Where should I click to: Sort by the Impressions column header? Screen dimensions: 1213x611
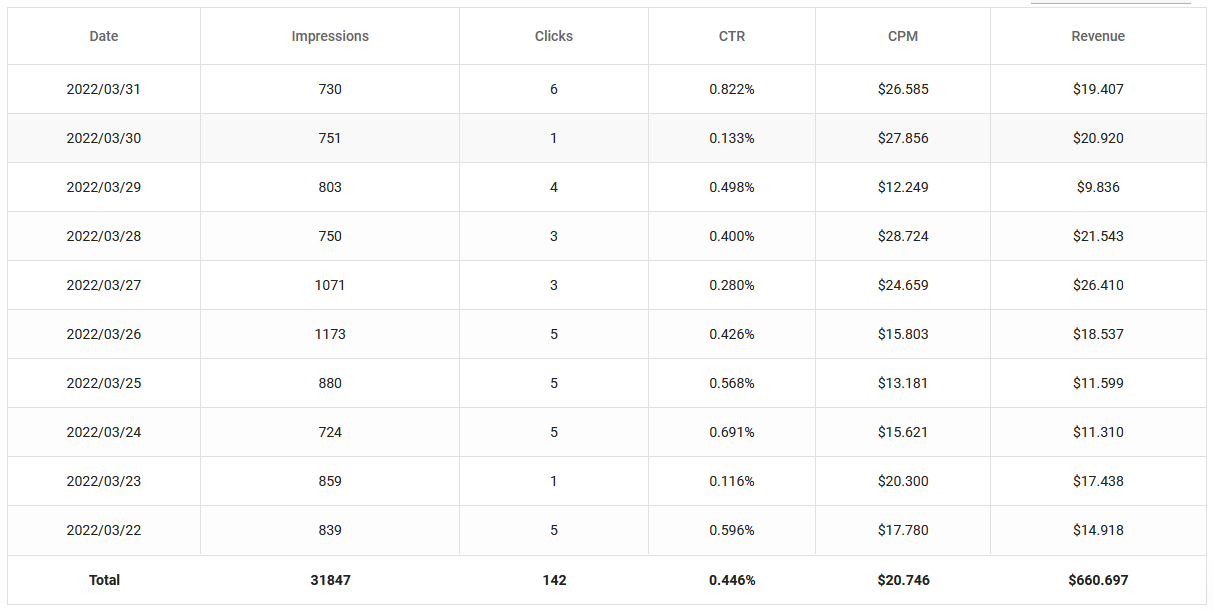click(x=330, y=36)
